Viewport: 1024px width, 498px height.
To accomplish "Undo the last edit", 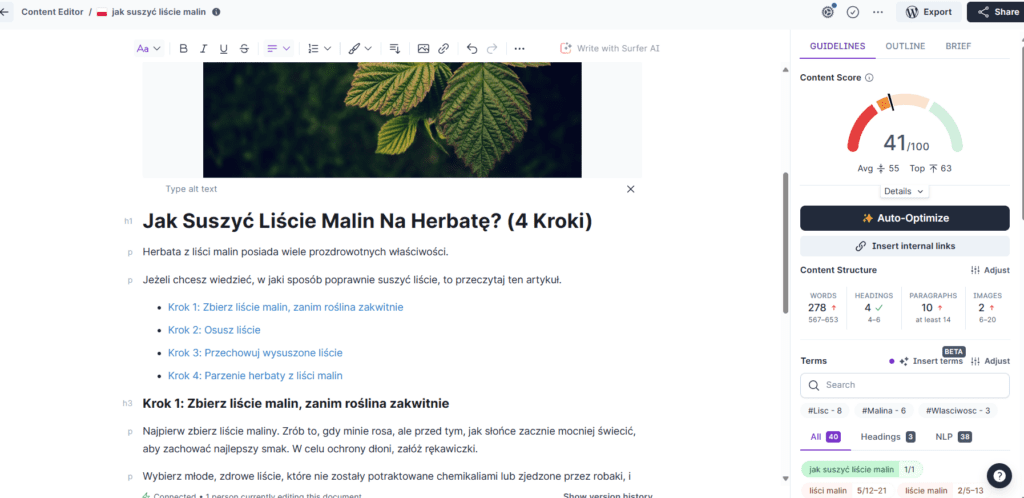I will (x=472, y=48).
